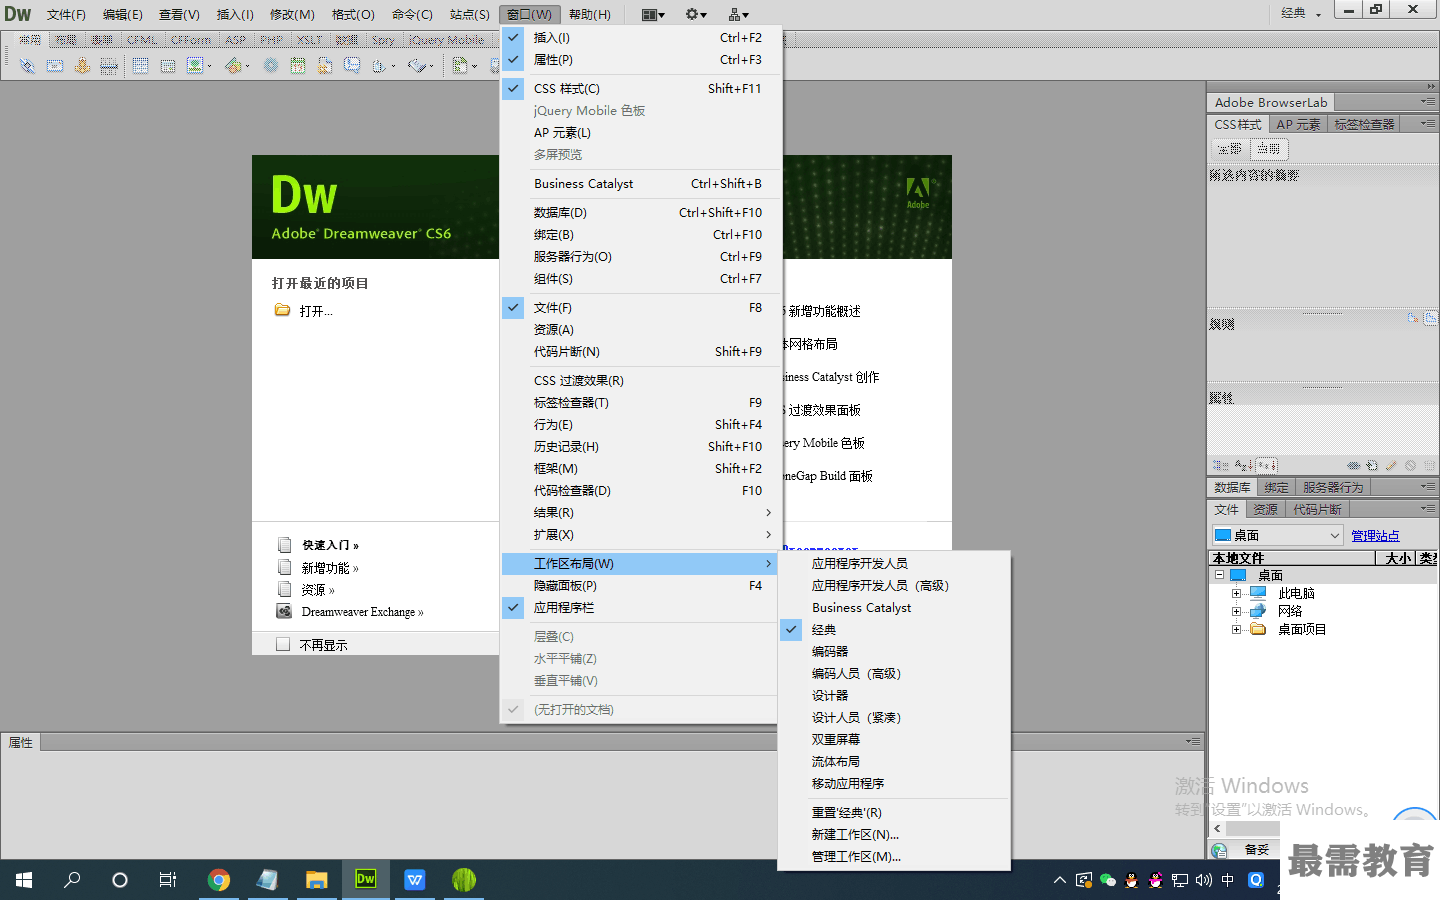The height and width of the screenshot is (900, 1440).
Task: Click New CSS Rule icon
Action: [x=1372, y=465]
